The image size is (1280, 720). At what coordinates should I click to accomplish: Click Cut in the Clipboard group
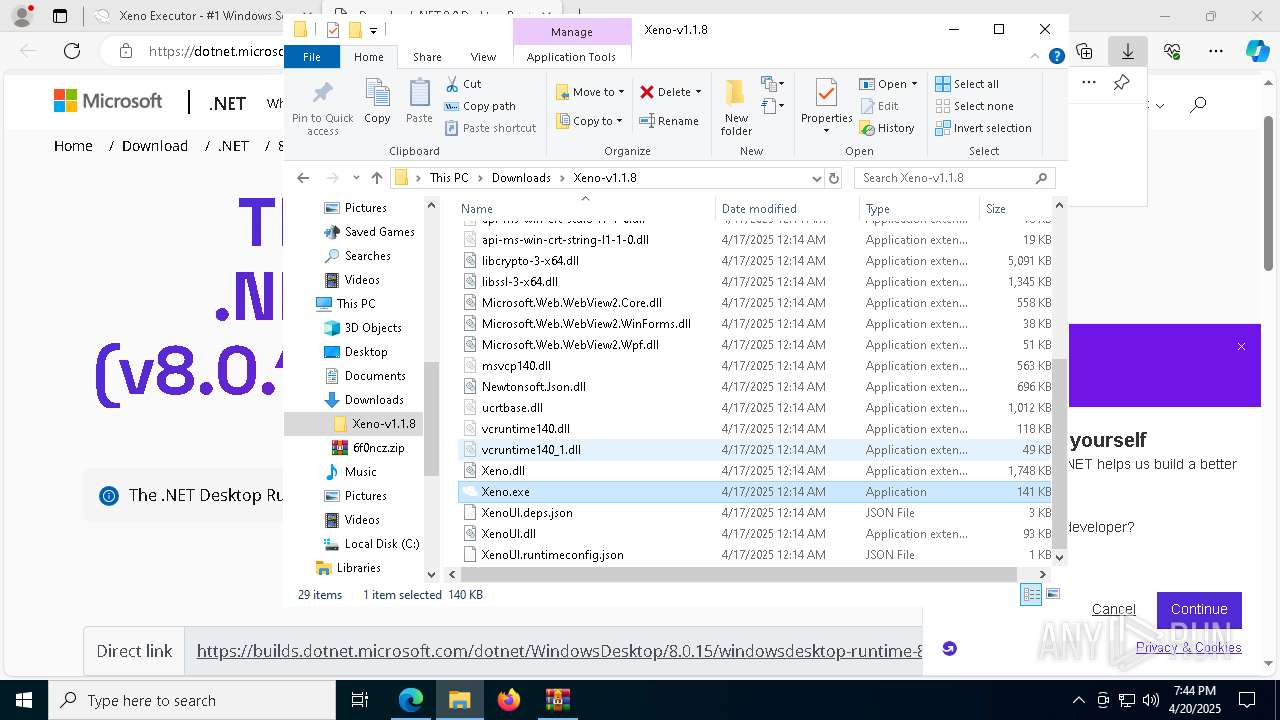pos(463,84)
